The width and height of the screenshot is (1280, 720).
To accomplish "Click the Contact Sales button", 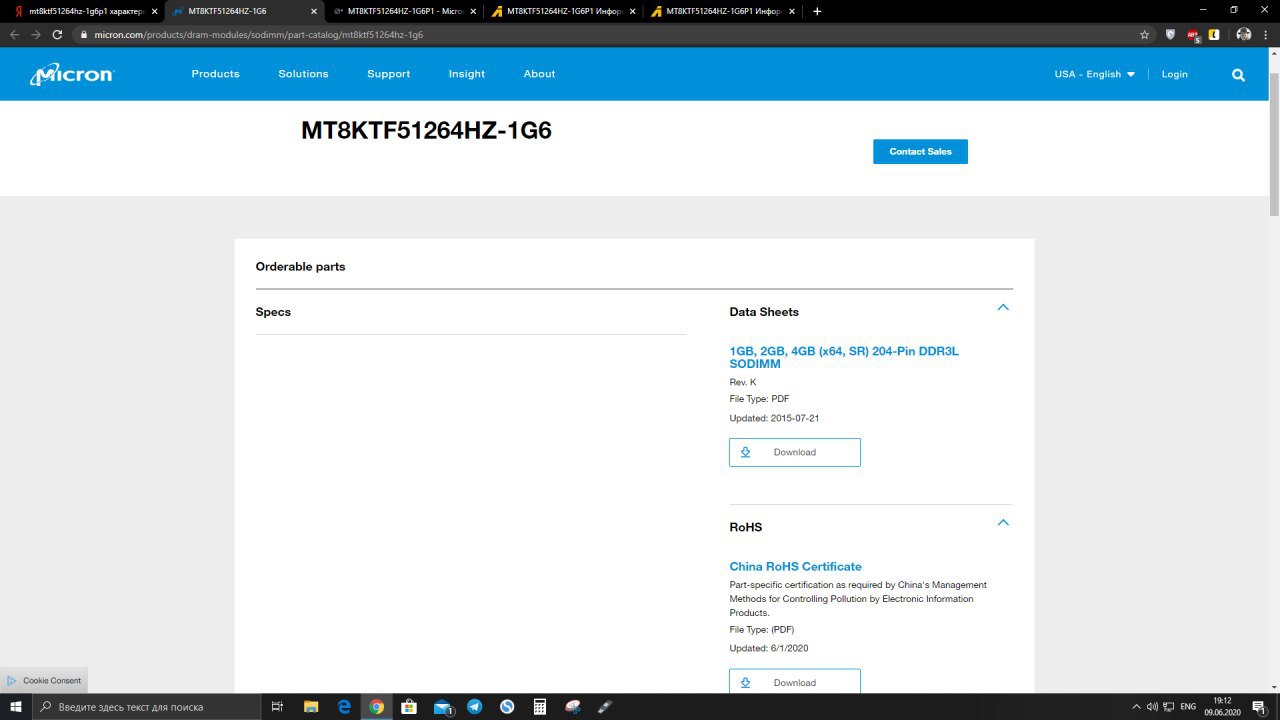I will 920,151.
